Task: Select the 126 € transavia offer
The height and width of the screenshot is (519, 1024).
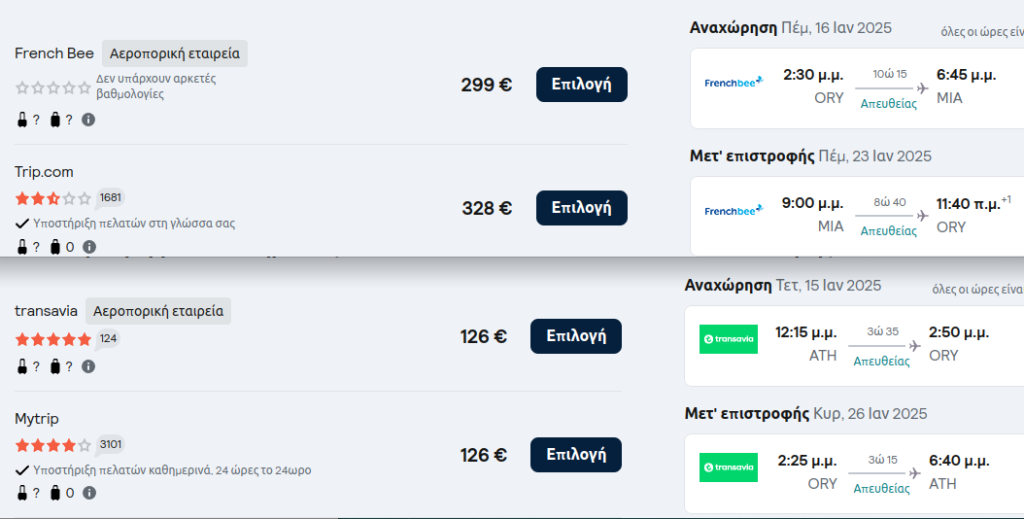Action: 575,336
